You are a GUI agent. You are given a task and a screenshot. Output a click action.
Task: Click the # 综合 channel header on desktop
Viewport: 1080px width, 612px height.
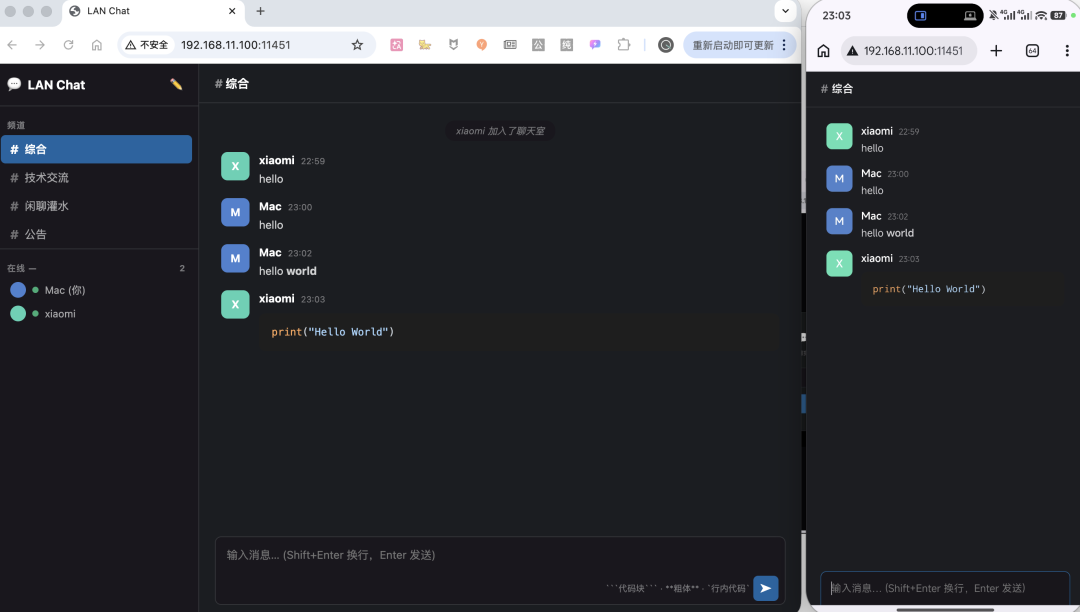pos(231,84)
